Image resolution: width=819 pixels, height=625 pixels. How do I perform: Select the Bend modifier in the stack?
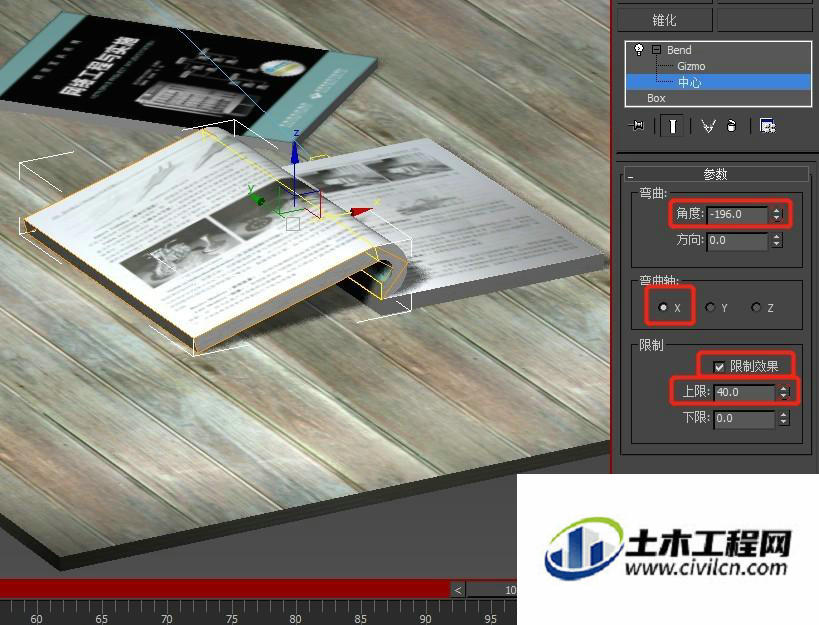click(678, 50)
